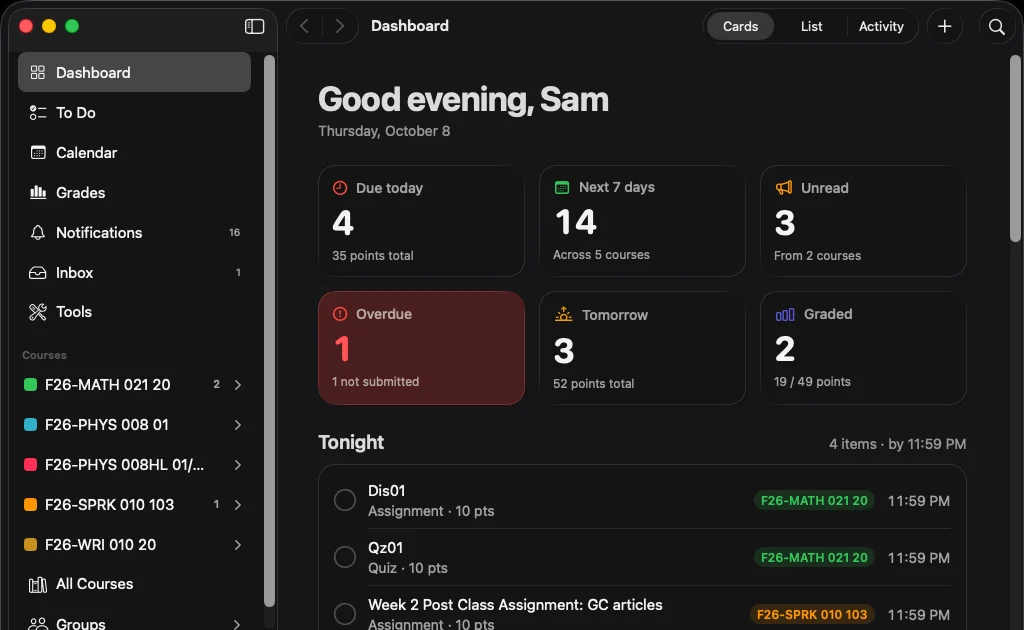
Task: Click the '4 items · by 11:59 PM' text
Action: point(897,444)
